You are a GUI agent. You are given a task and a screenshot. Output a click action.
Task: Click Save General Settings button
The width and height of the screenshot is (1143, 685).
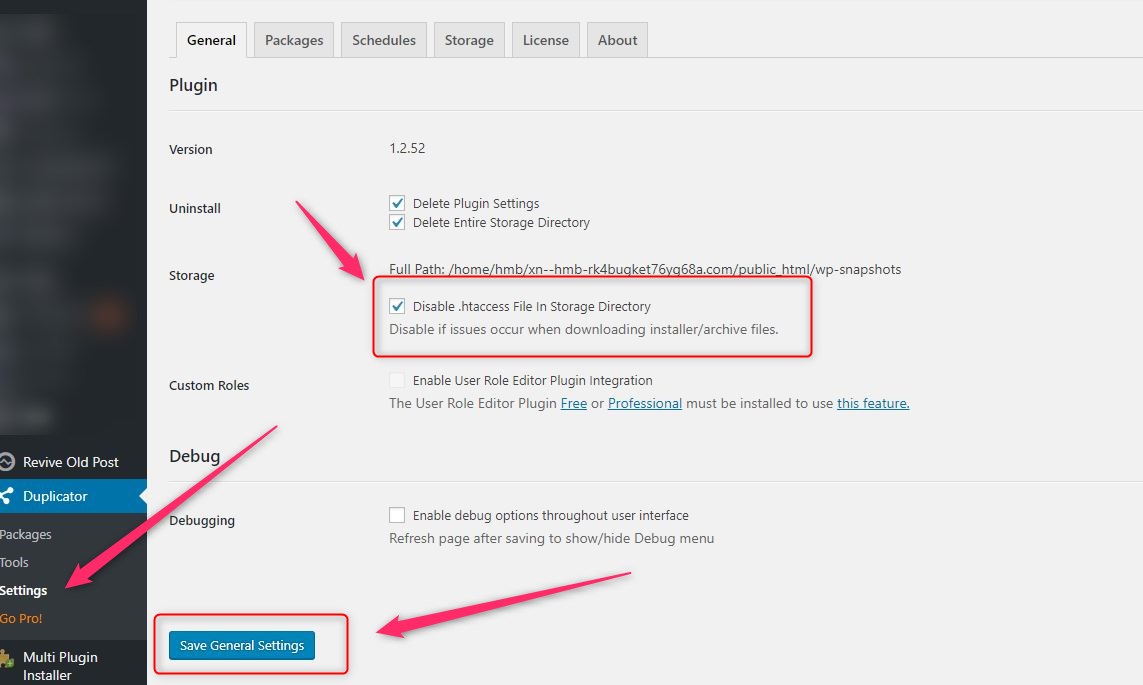pos(242,646)
